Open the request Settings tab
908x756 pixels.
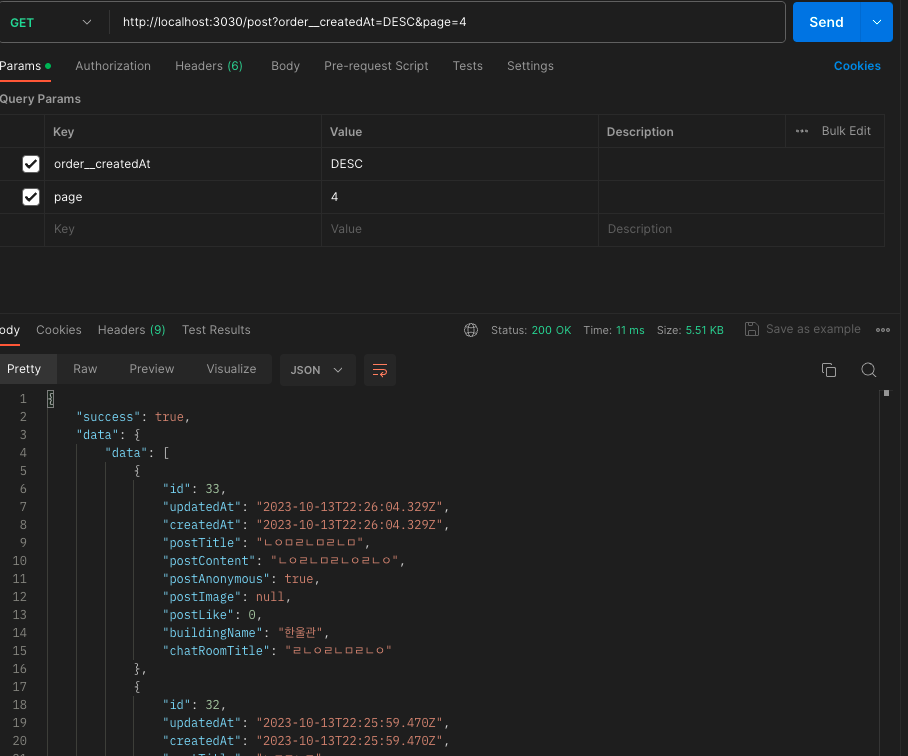530,66
